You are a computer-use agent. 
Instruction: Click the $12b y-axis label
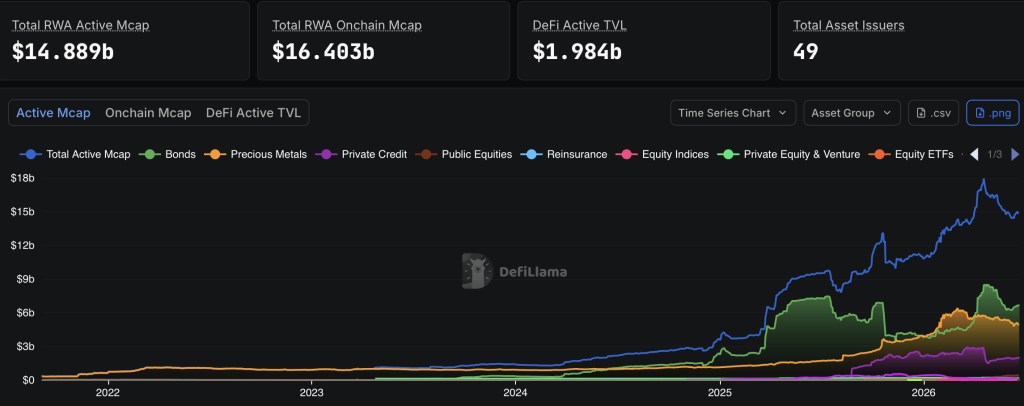21,245
